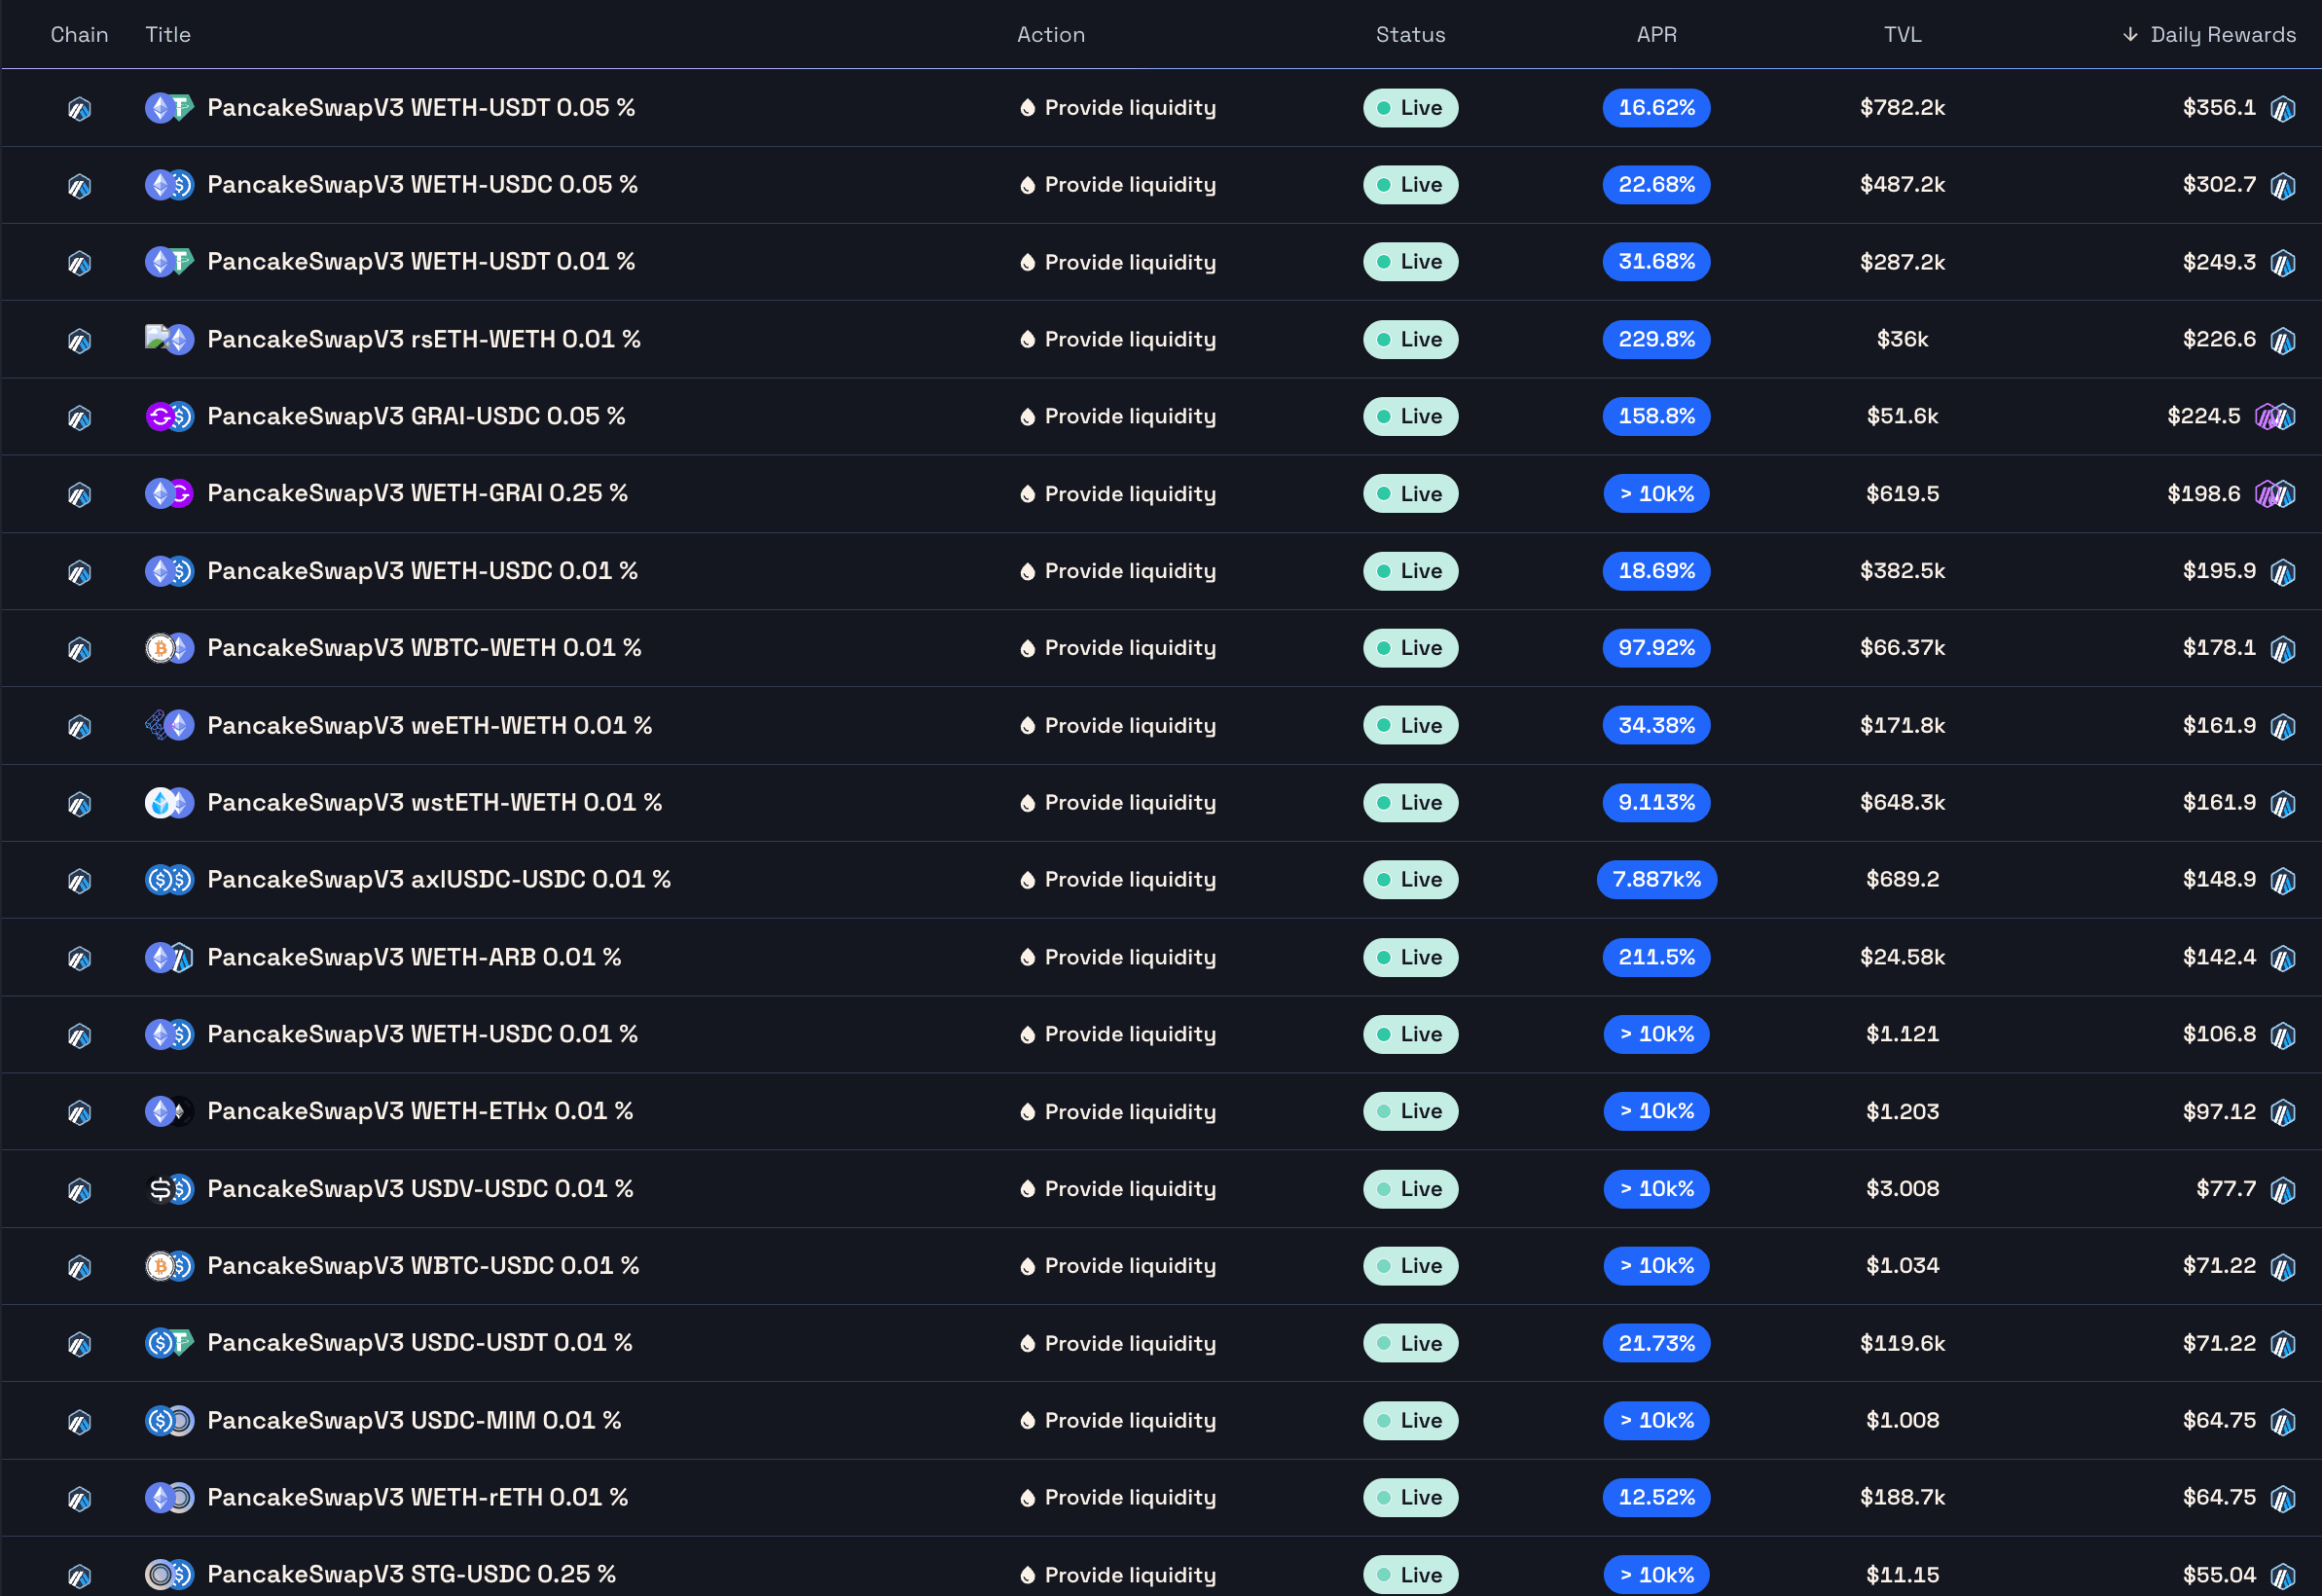Click token pair icon for wstETH-WETH 0.01 %
2322x1596 pixels.
169,802
